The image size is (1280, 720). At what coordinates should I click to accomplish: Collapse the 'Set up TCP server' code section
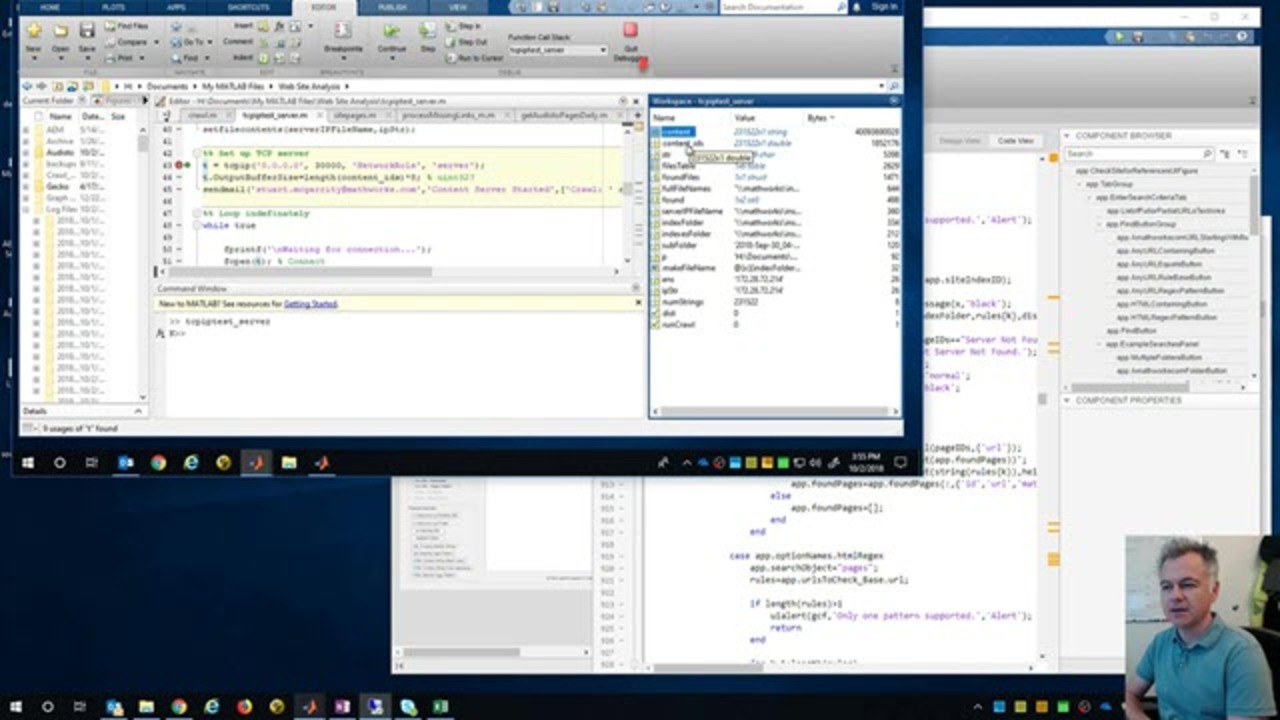point(195,153)
